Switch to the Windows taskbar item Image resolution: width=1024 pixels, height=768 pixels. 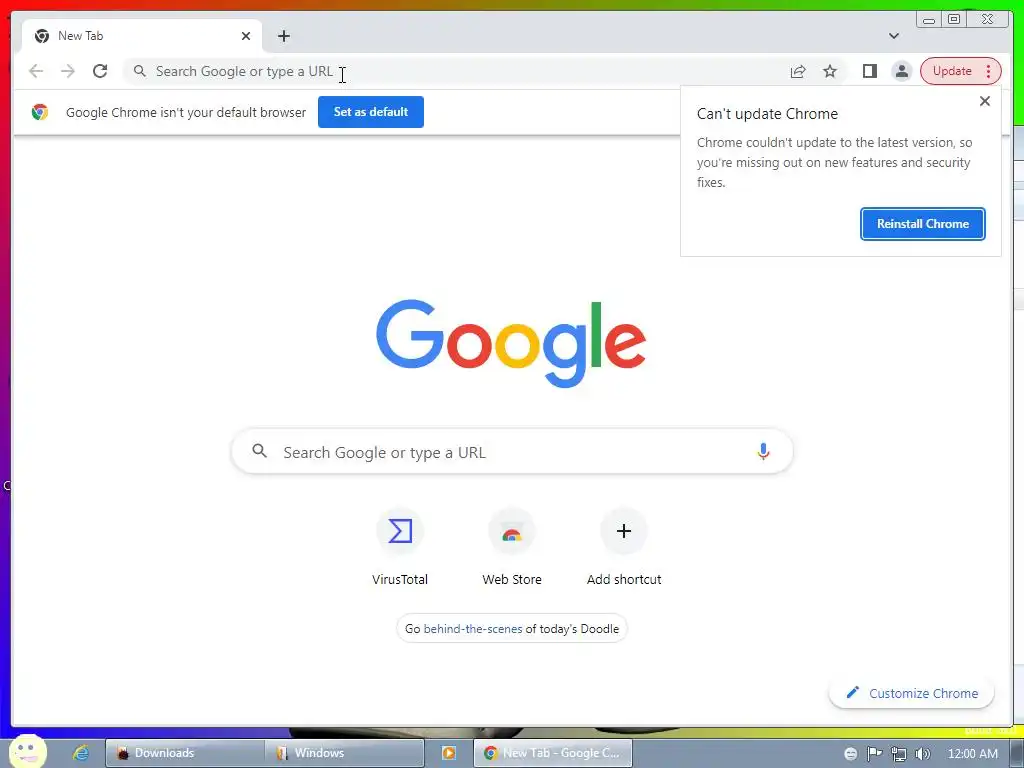[345, 753]
